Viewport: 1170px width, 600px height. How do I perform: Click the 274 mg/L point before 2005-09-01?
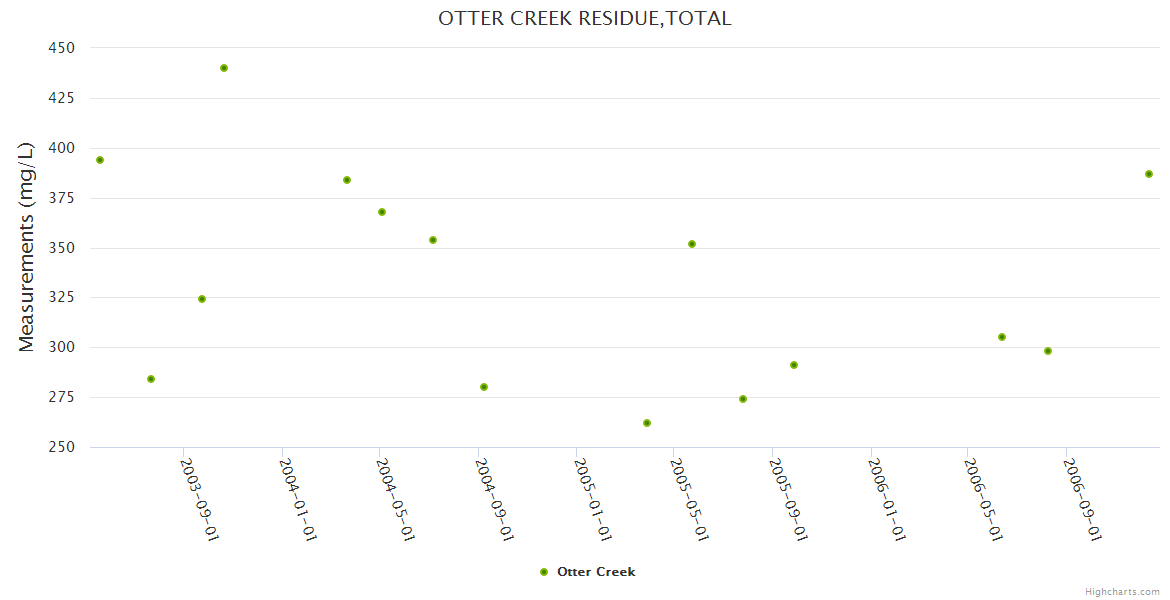point(743,399)
